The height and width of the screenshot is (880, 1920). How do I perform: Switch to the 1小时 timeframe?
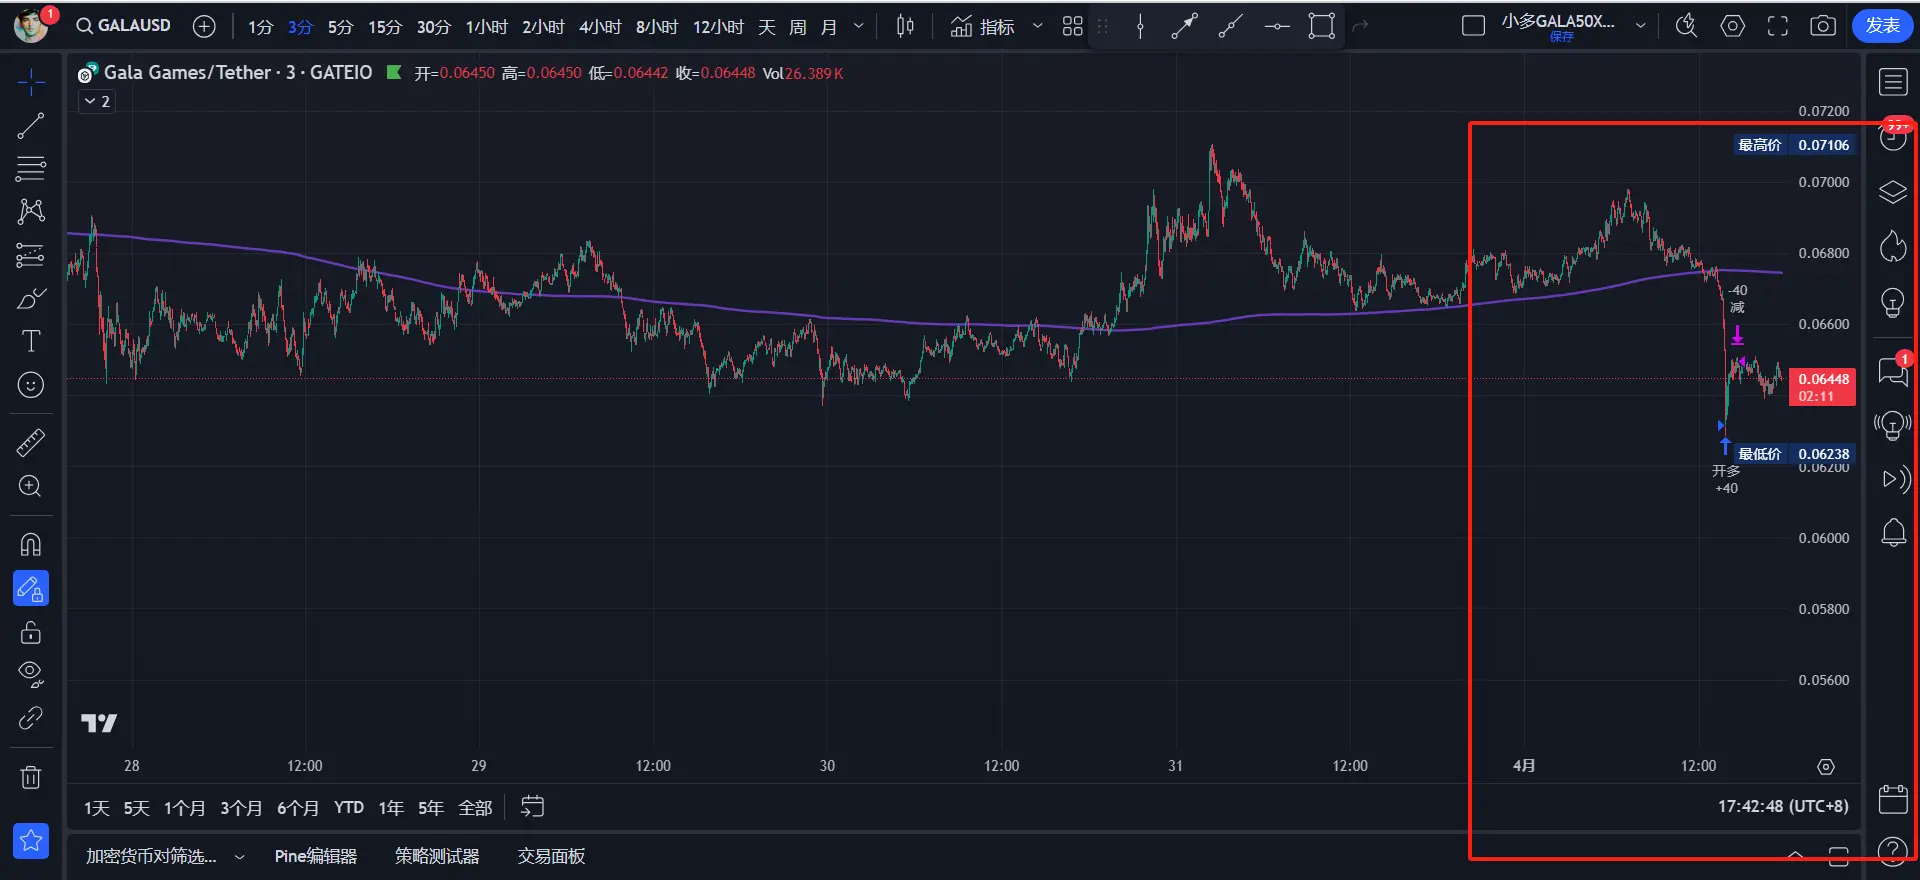pos(487,27)
